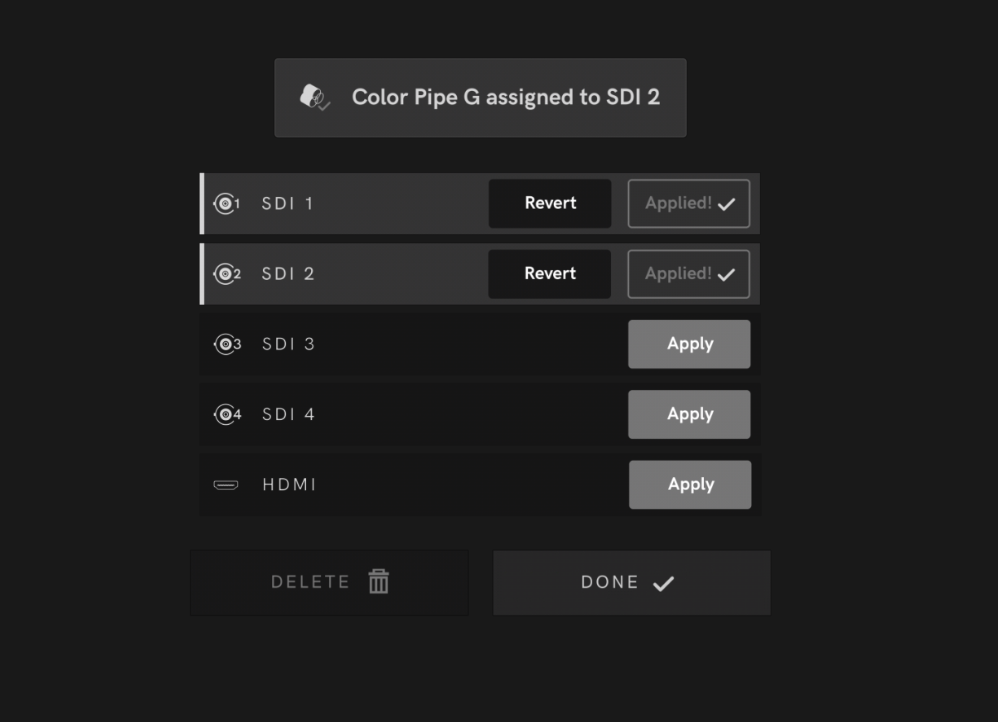Toggle the Applied! state for SDI 2

688,274
